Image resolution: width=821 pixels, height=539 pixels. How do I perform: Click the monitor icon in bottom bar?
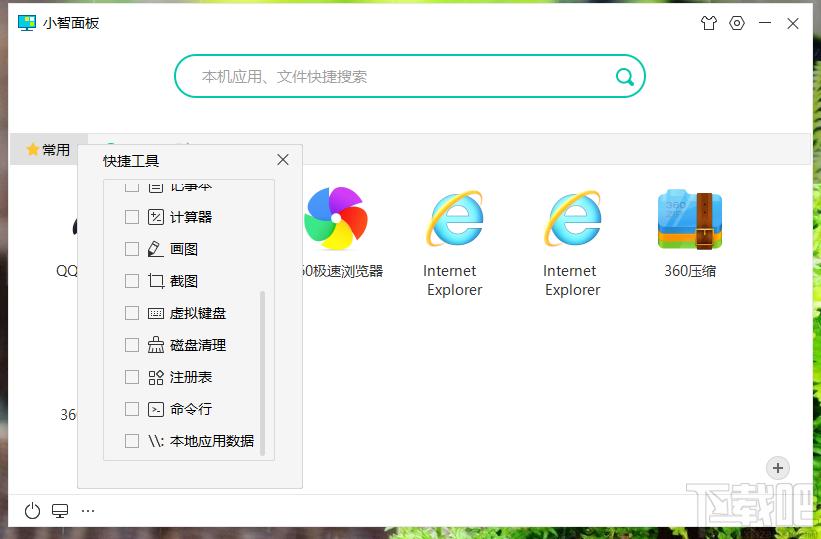click(x=60, y=511)
